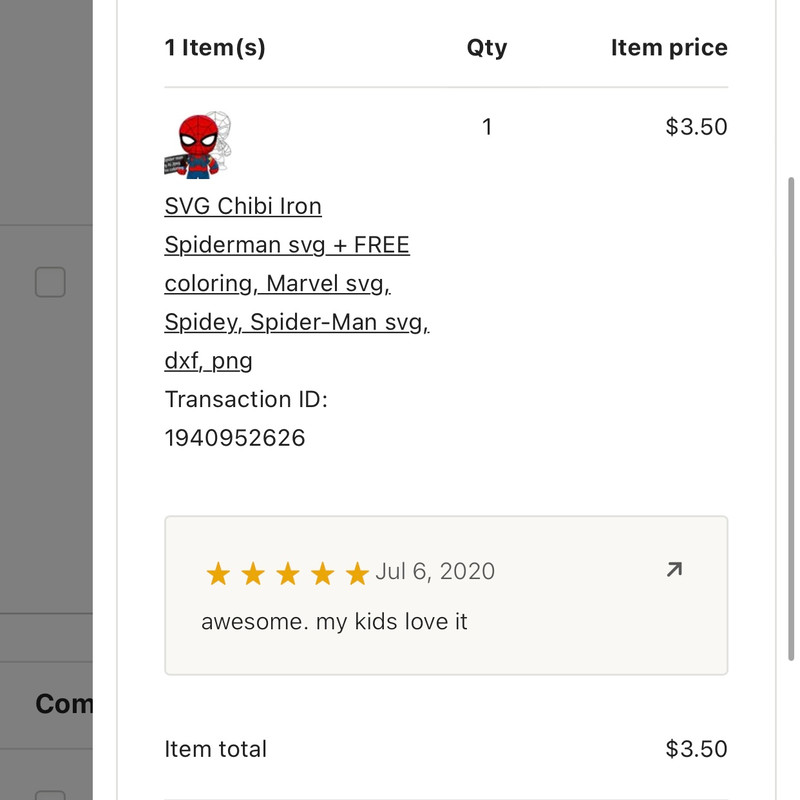800x800 pixels.
Task: Click the second star of the review rating
Action: (x=252, y=574)
